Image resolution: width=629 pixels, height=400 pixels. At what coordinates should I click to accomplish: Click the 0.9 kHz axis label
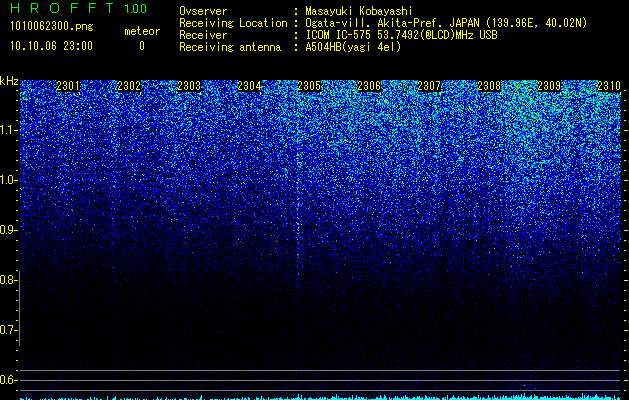pyautogui.click(x=8, y=230)
